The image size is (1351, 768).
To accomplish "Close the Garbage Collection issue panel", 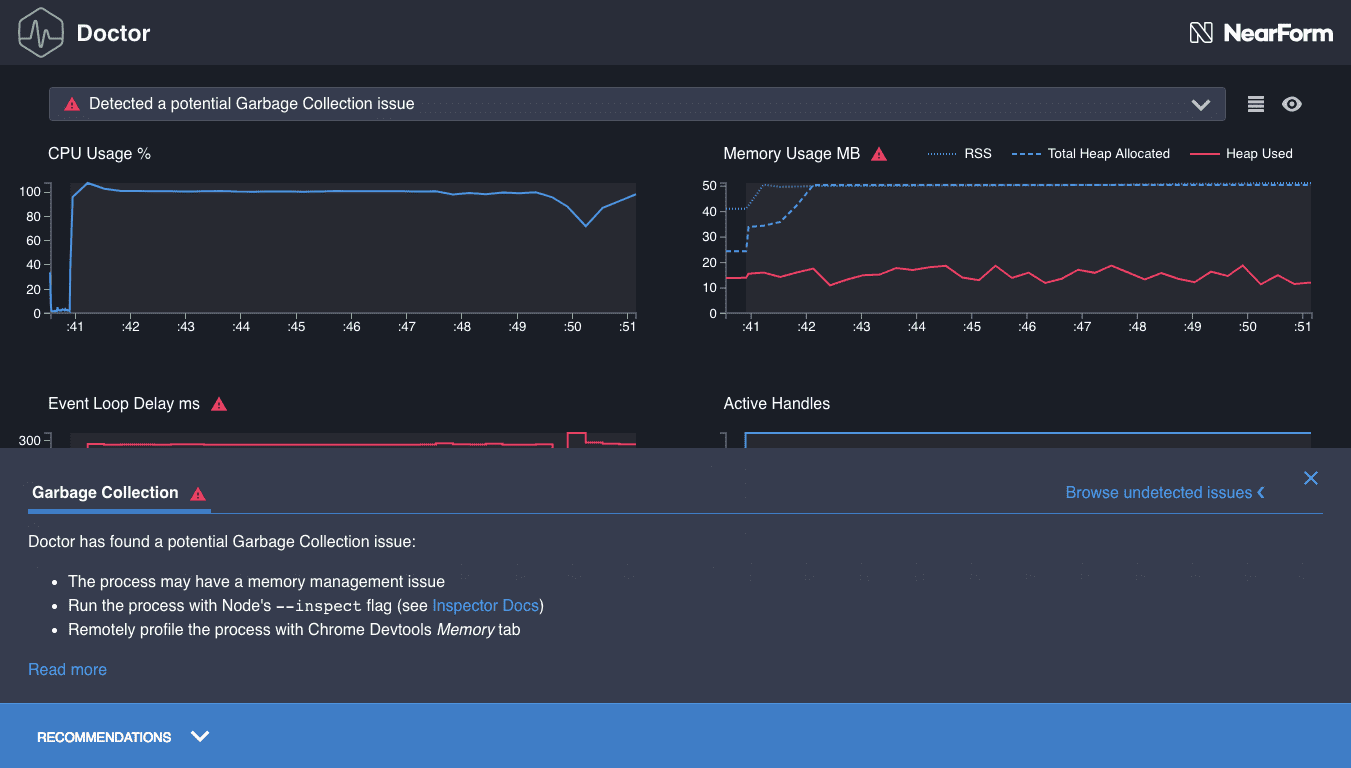I will point(1310,478).
